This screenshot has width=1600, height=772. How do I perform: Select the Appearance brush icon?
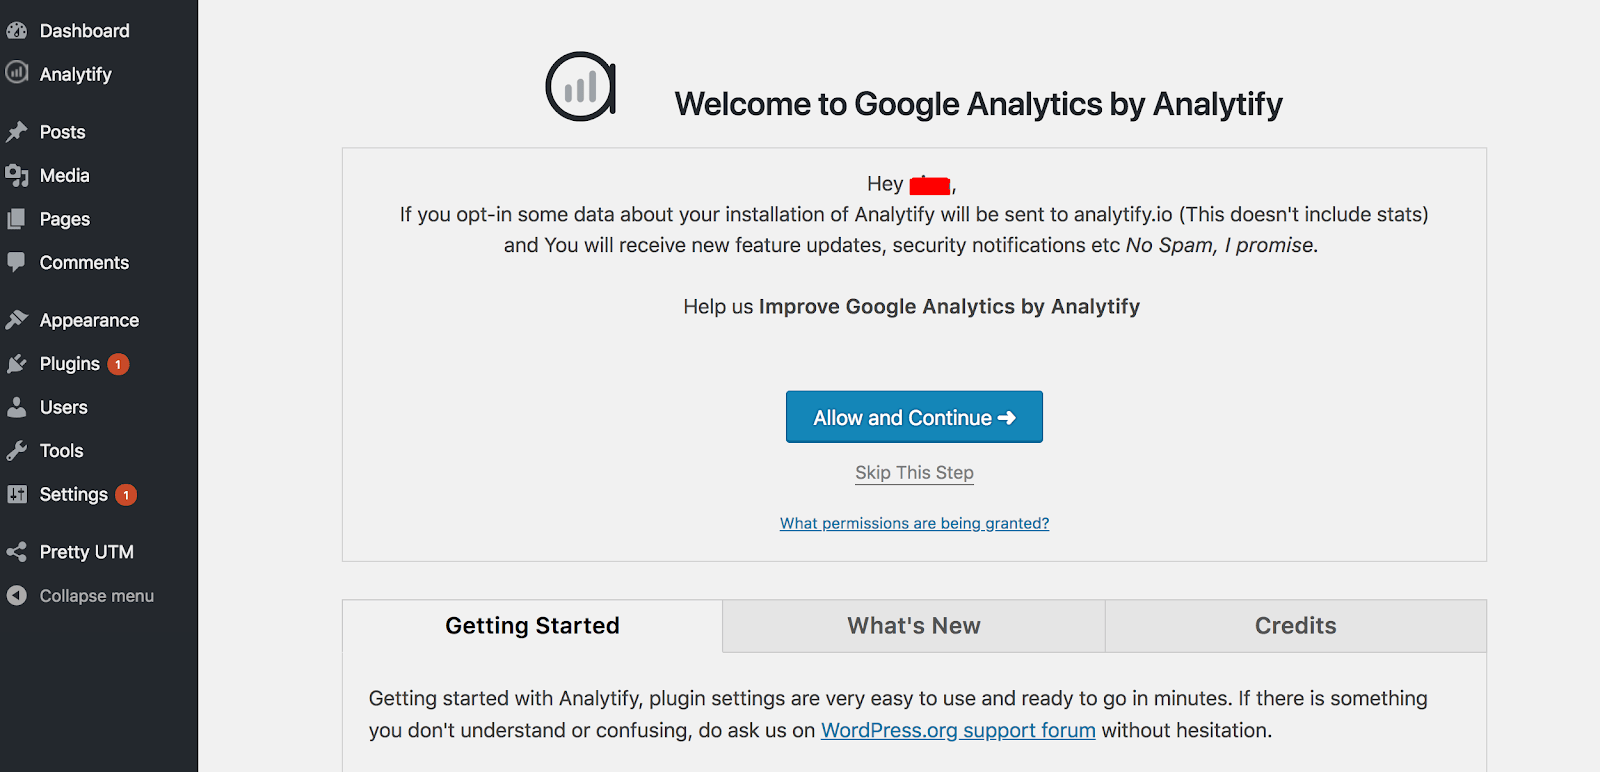(18, 319)
